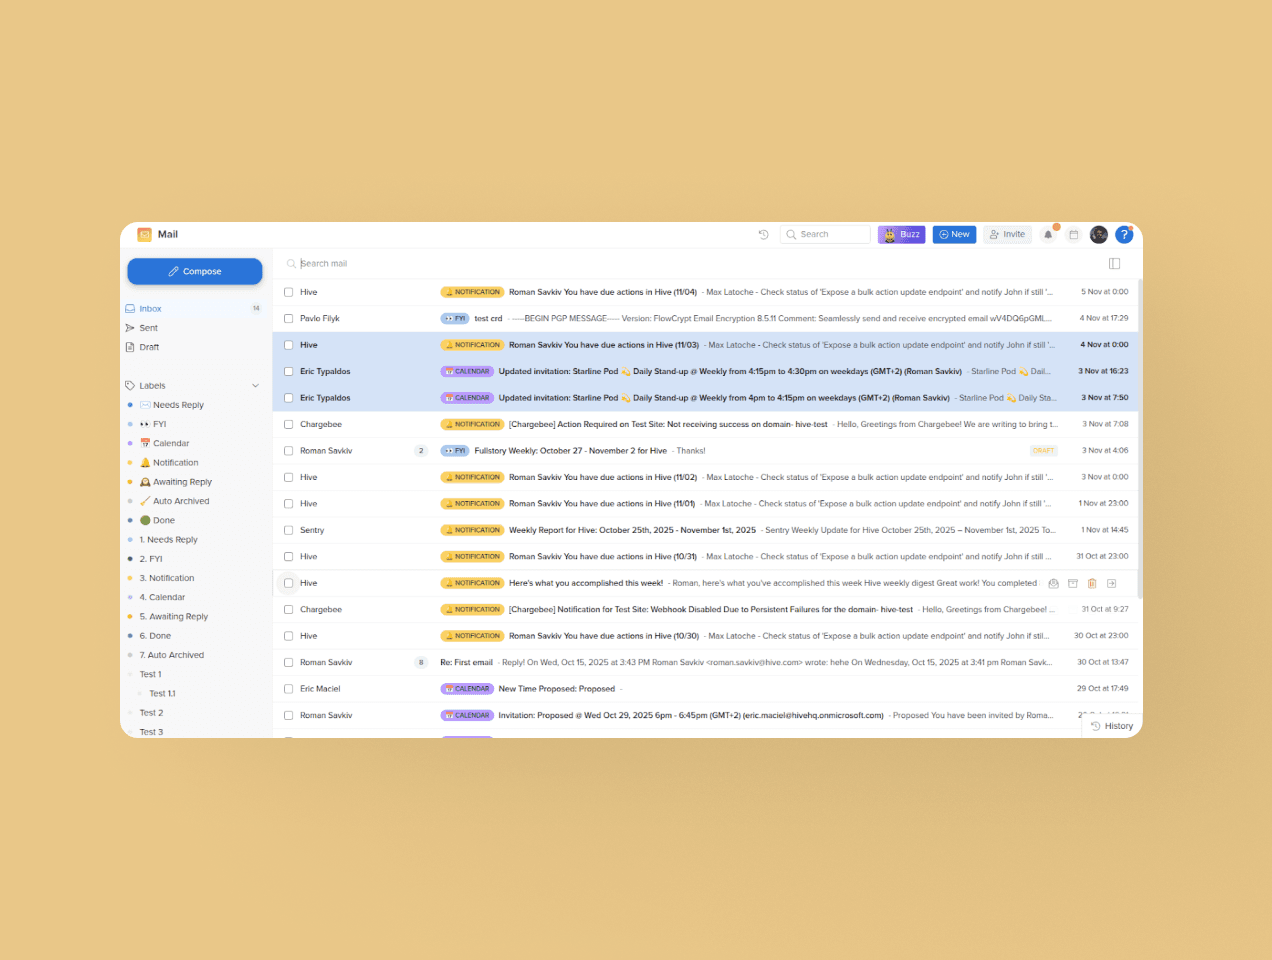This screenshot has width=1272, height=960.
Task: Delete the hovered Hive email via trash icon
Action: pos(1091,583)
